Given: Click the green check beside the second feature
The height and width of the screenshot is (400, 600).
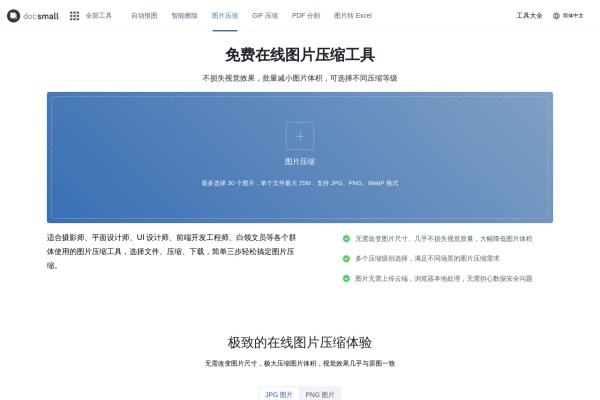Looking at the screenshot, I should click(346, 258).
